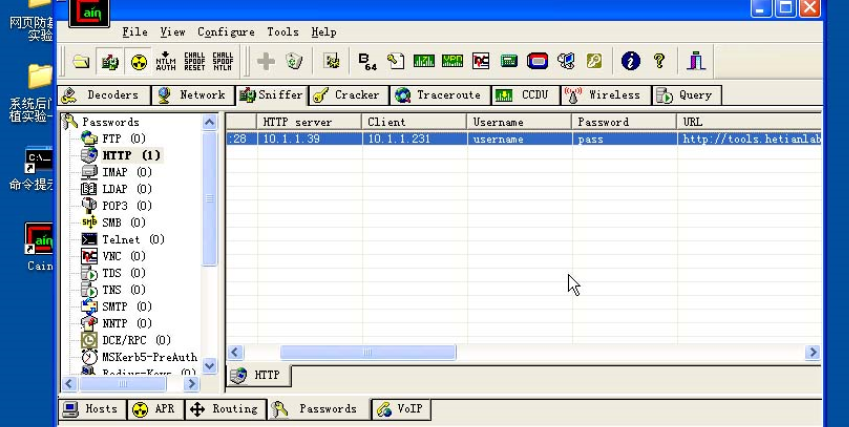Viewport: 849px width, 427px height.
Task: Click the key-on-document decoder icon
Action: (x=395, y=61)
